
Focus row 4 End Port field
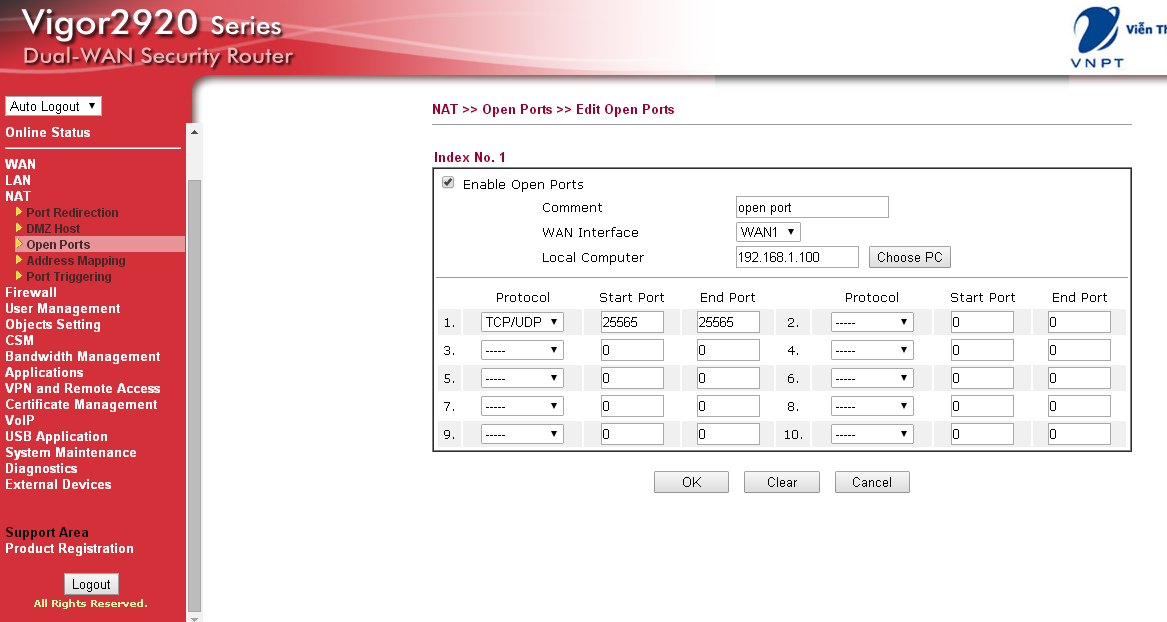click(x=1079, y=350)
